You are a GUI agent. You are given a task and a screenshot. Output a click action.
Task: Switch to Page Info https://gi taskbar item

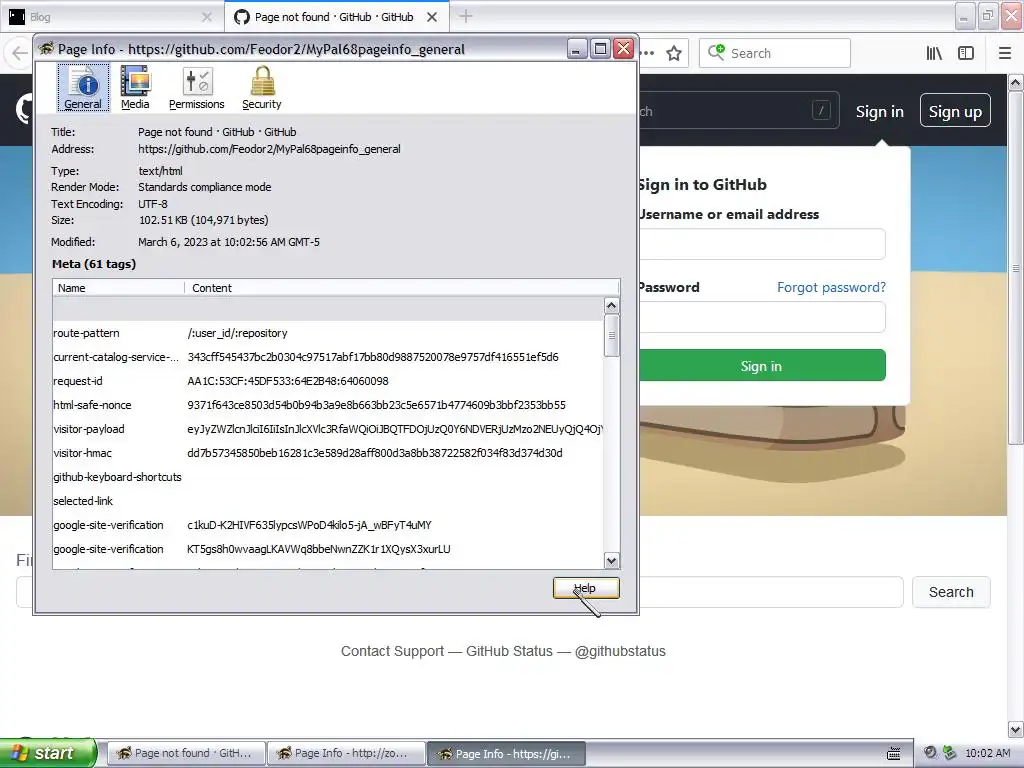pos(506,754)
